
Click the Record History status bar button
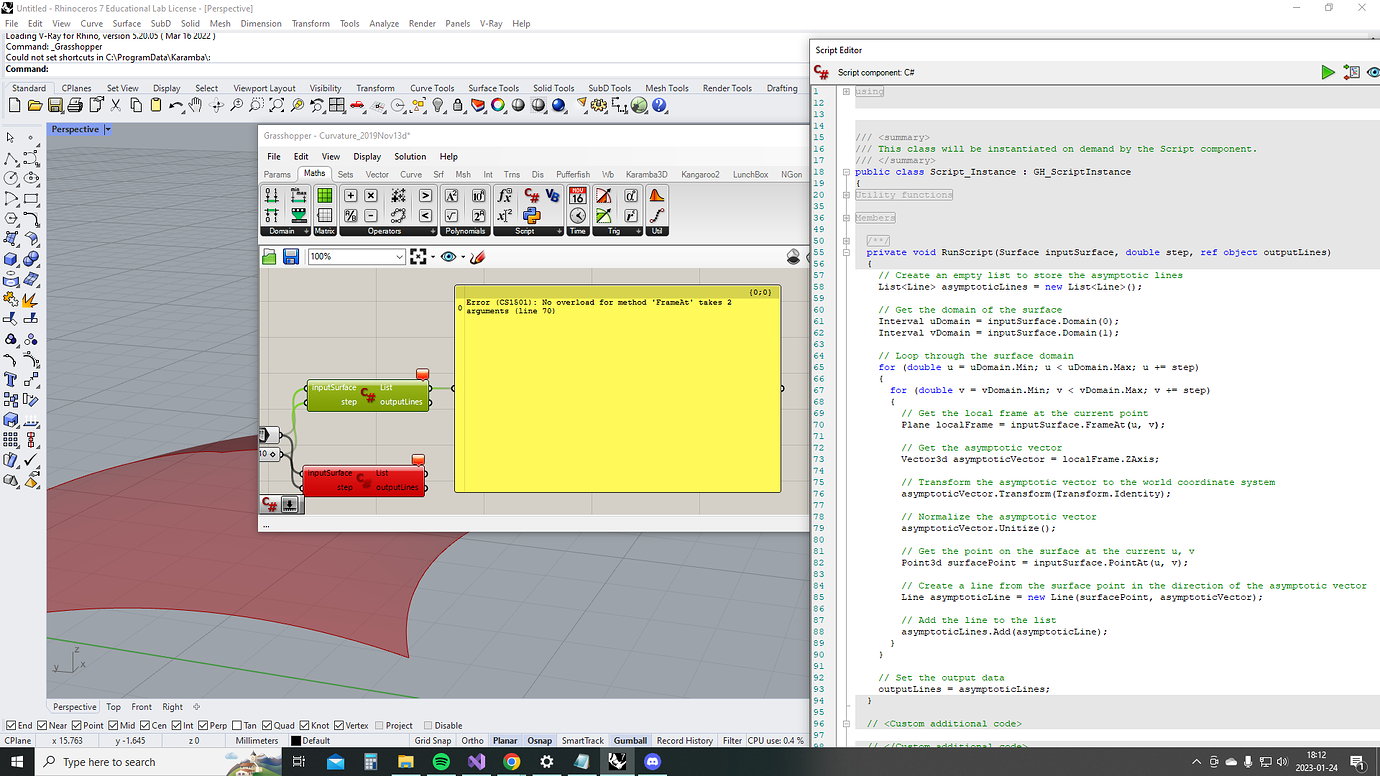(685, 741)
